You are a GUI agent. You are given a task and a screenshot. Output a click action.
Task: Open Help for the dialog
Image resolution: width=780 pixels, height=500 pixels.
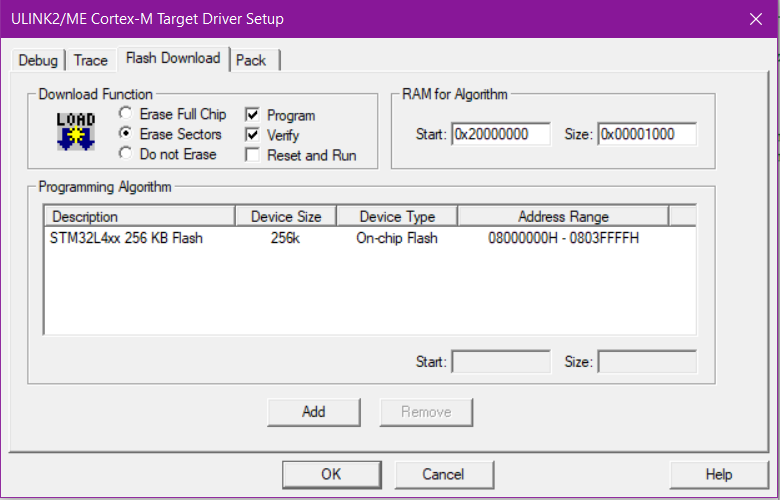click(719, 475)
